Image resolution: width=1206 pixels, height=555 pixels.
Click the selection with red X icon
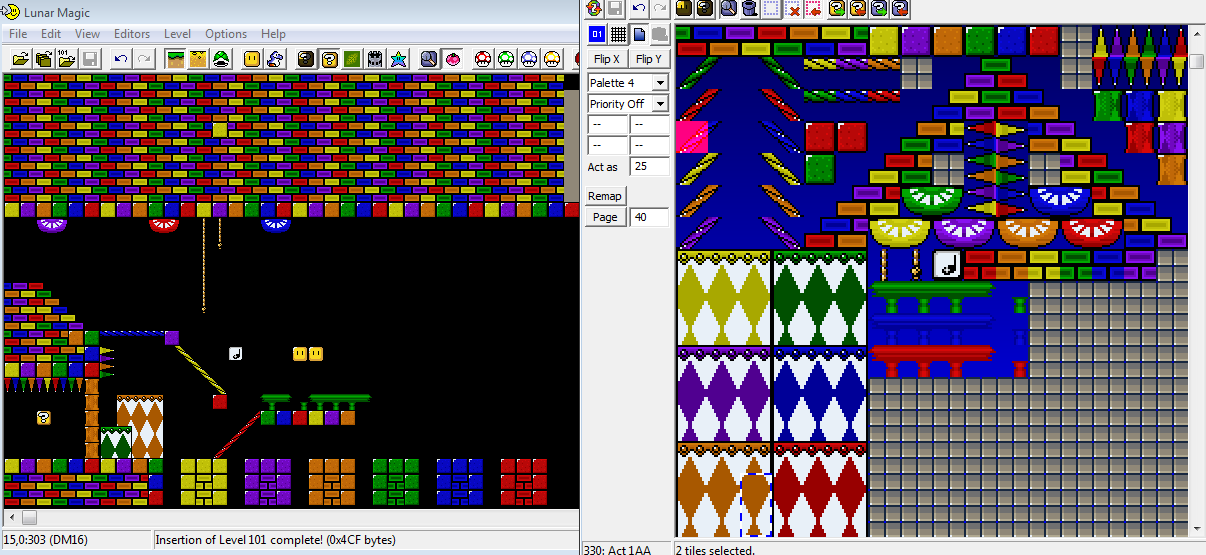[795, 9]
